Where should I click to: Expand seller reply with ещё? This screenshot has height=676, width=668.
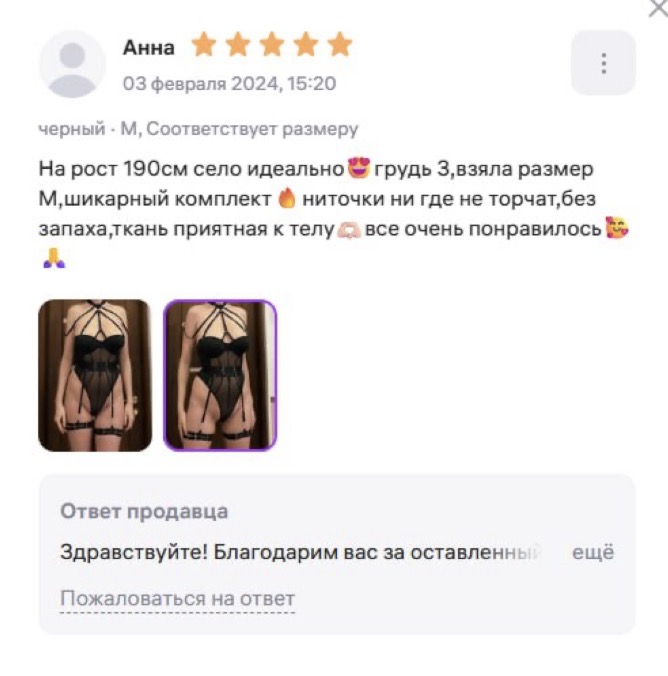[x=593, y=552]
